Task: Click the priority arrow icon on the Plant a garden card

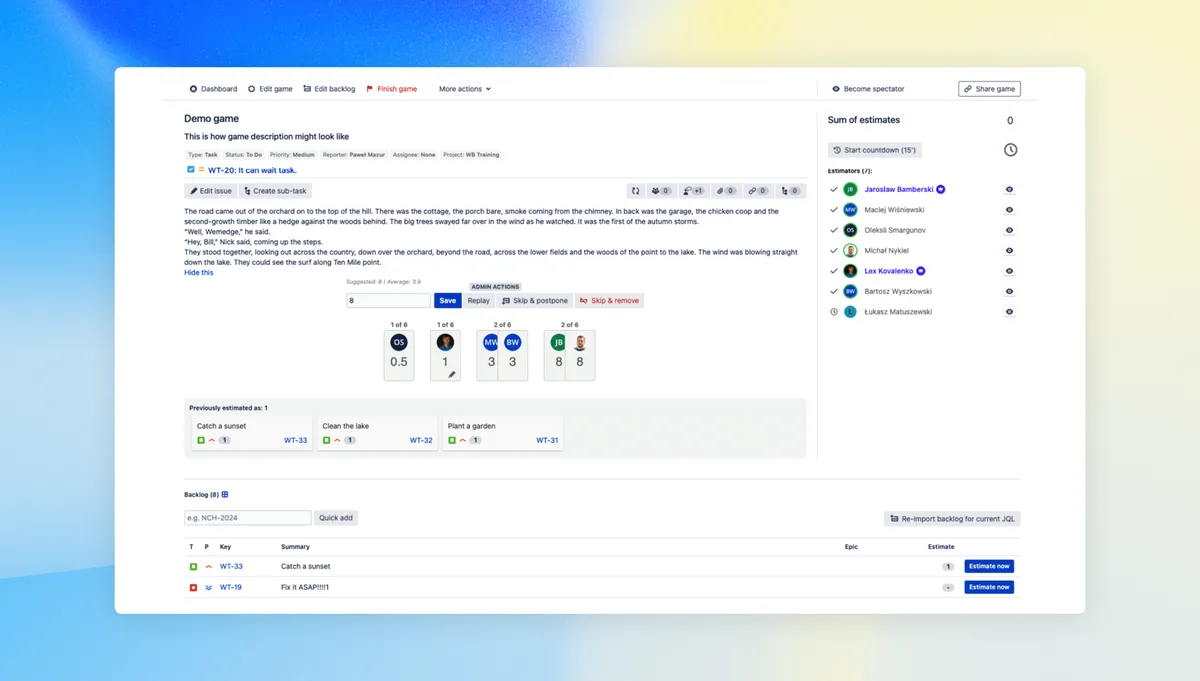Action: [463, 440]
